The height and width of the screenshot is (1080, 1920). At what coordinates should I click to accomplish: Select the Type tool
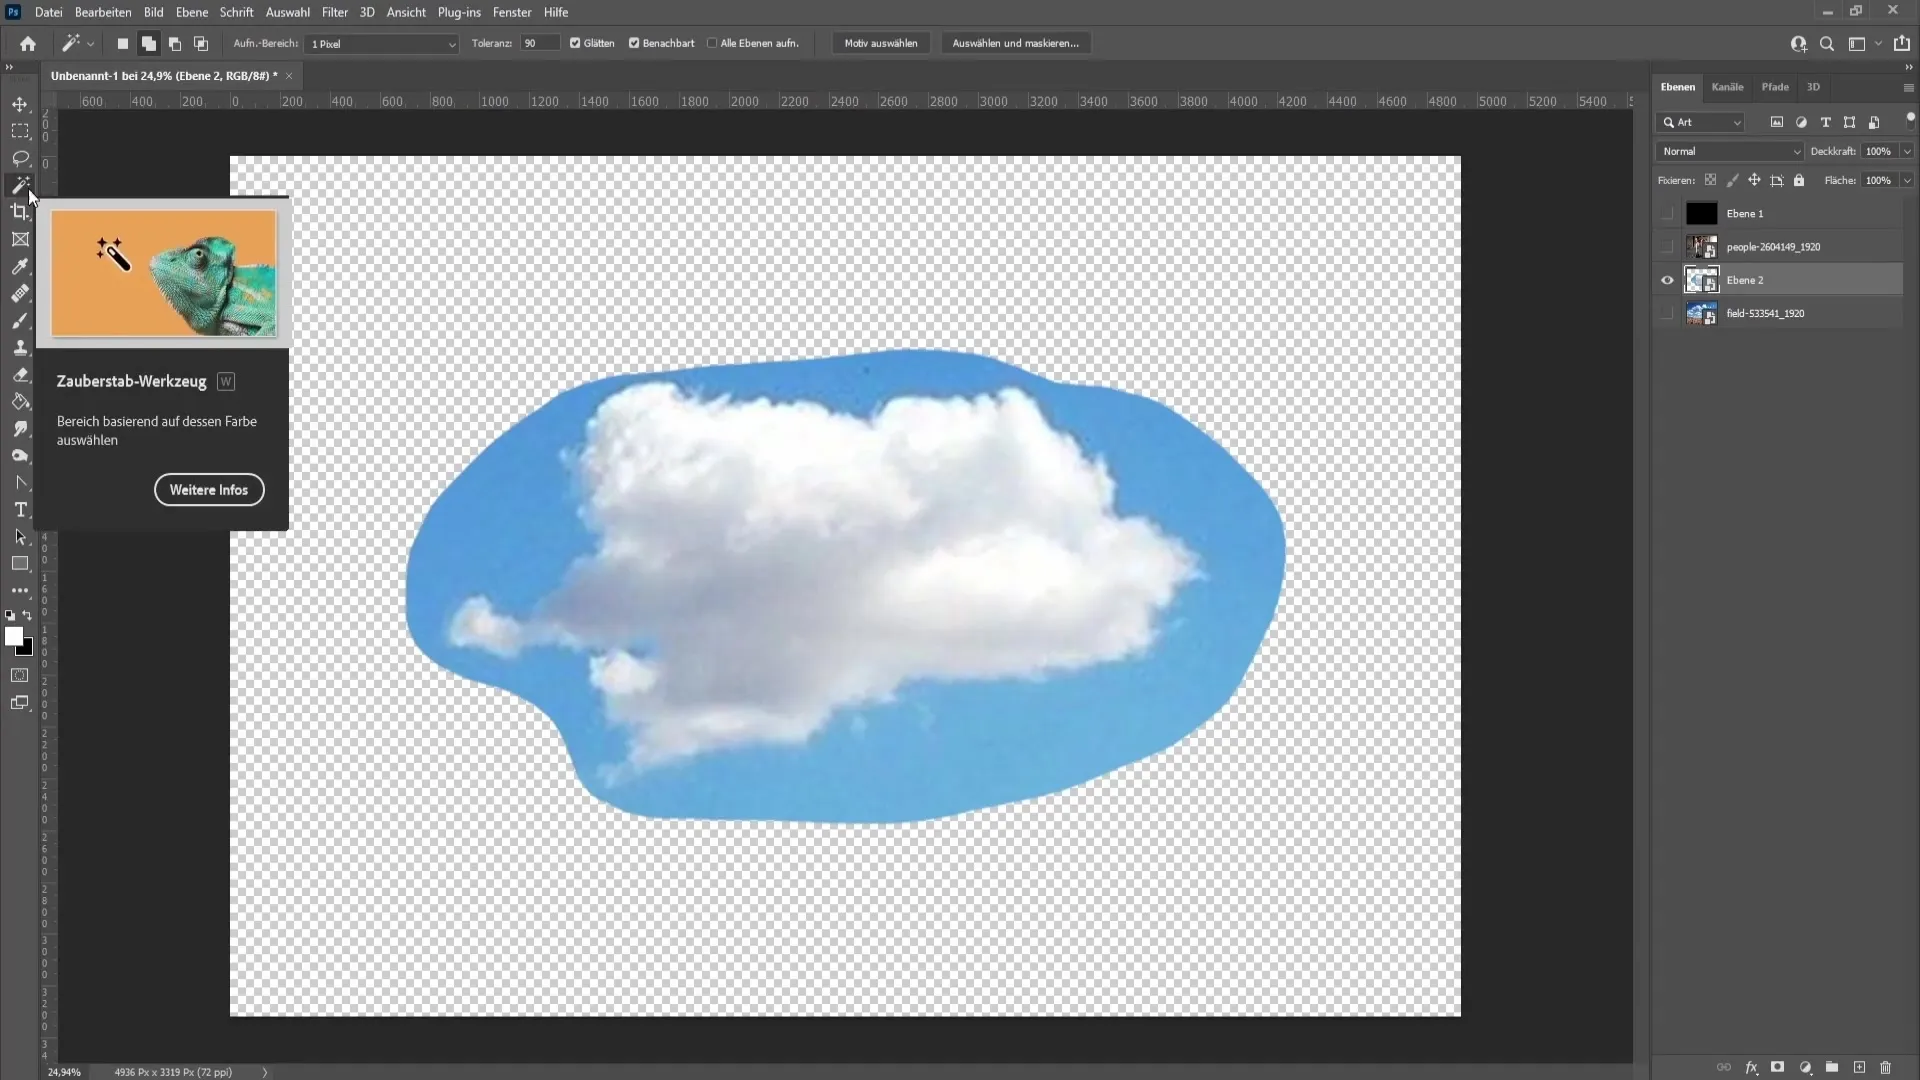point(20,509)
